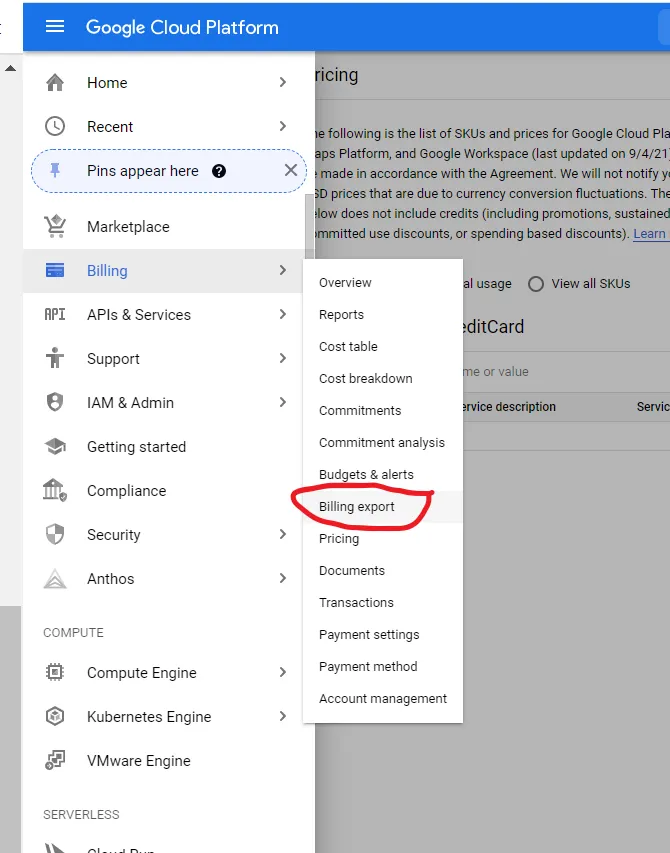
Task: Click the VMware Engine label
Action: pos(139,761)
